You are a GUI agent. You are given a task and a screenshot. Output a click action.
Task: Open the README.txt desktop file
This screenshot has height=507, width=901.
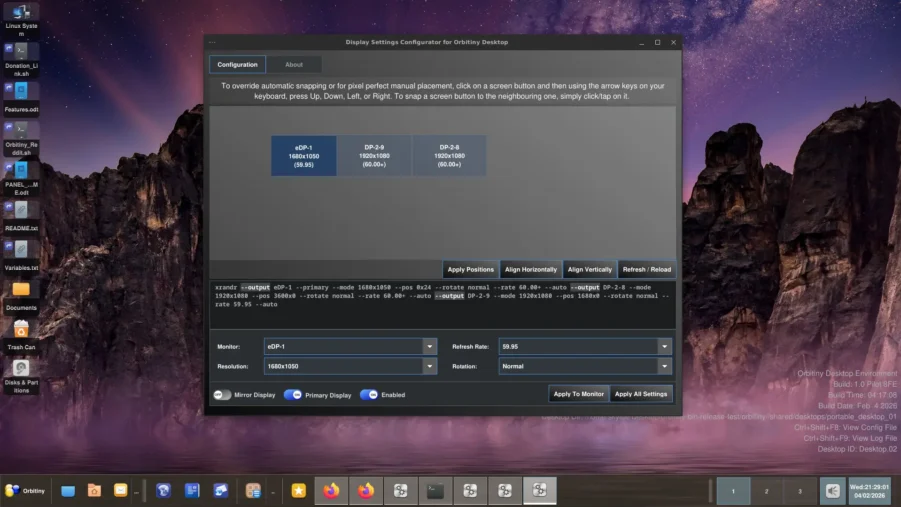coord(21,211)
